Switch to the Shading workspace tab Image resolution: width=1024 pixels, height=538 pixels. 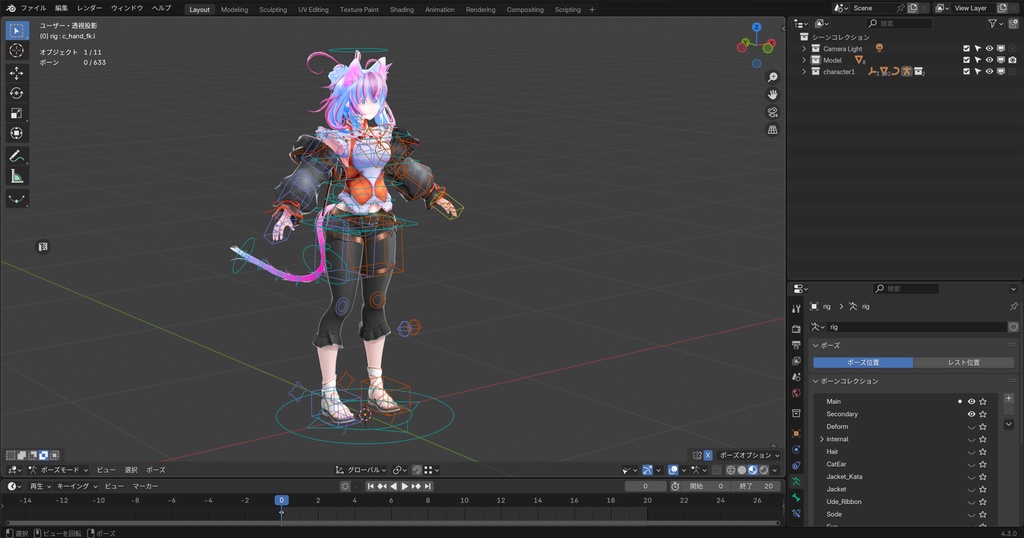(402, 10)
